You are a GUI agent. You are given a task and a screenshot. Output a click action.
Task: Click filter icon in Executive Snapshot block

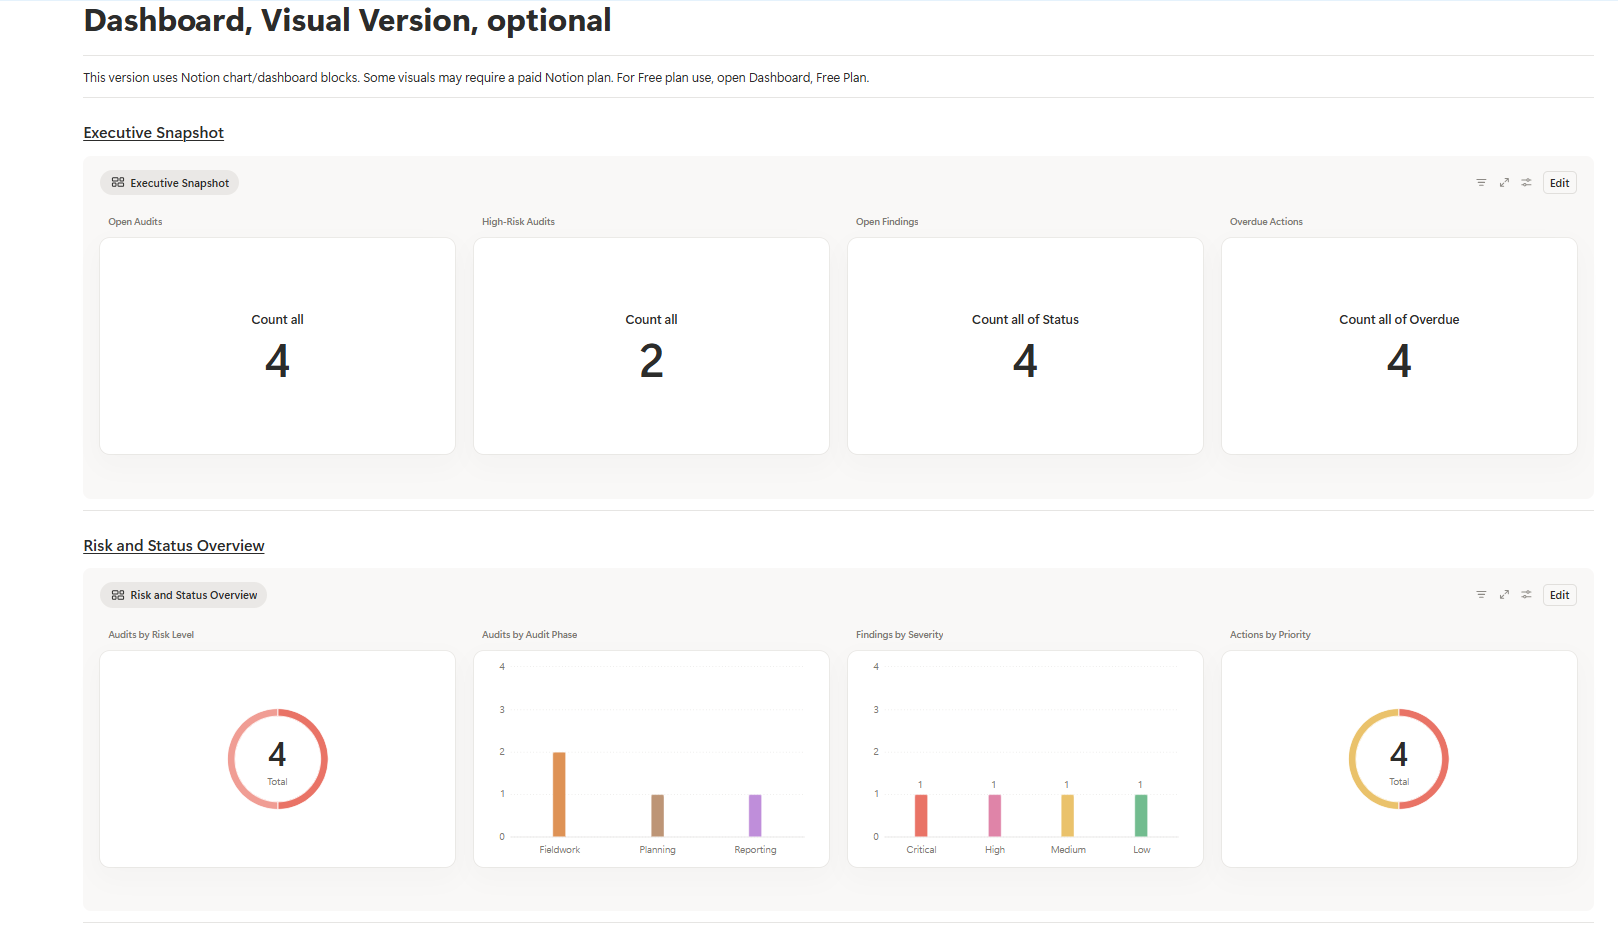coord(1481,183)
